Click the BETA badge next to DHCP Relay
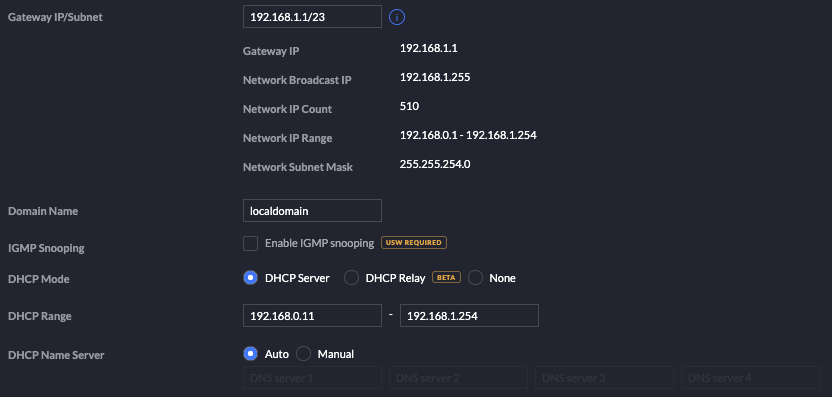The width and height of the screenshot is (832, 397). point(446,278)
